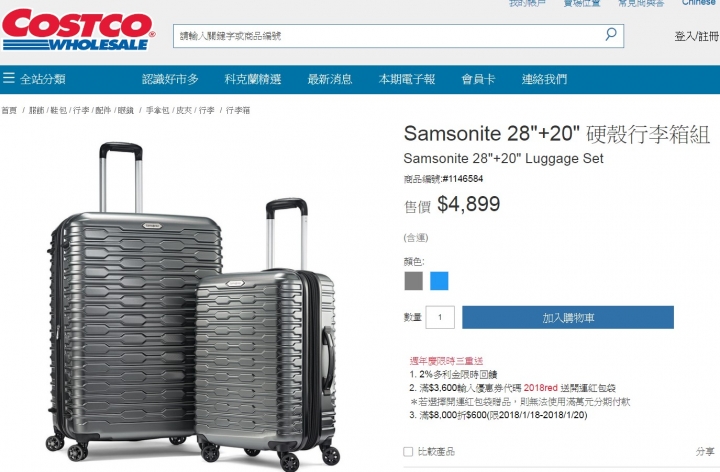Focus the keyword search box

[388, 36]
